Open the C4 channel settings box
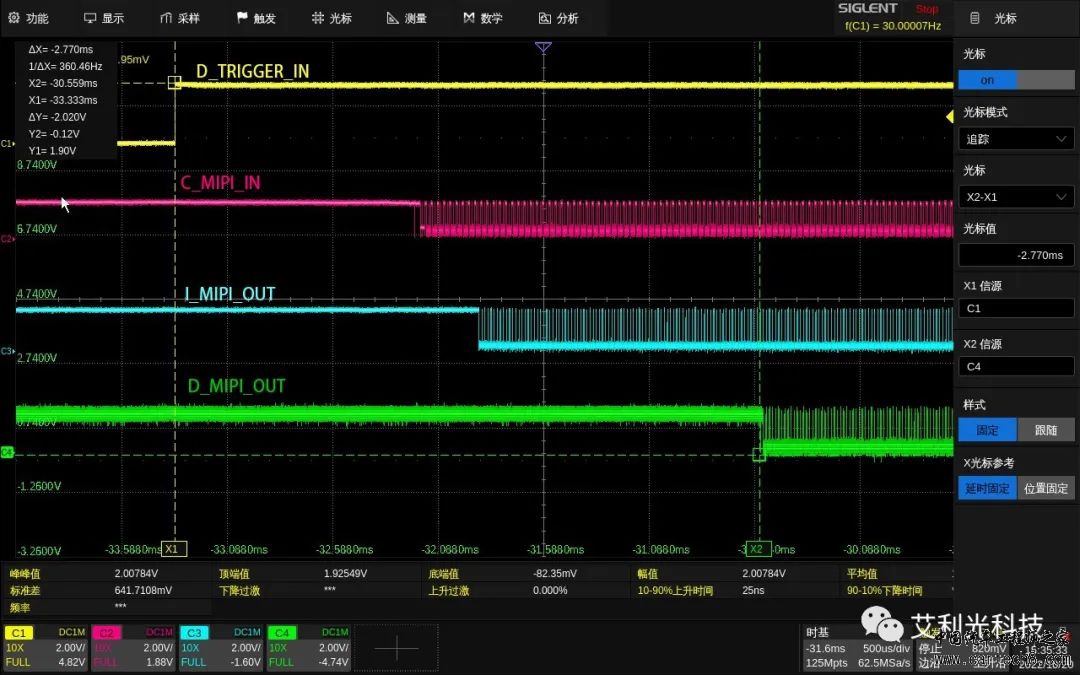Screen dimensions: 1080x675 tap(309, 647)
